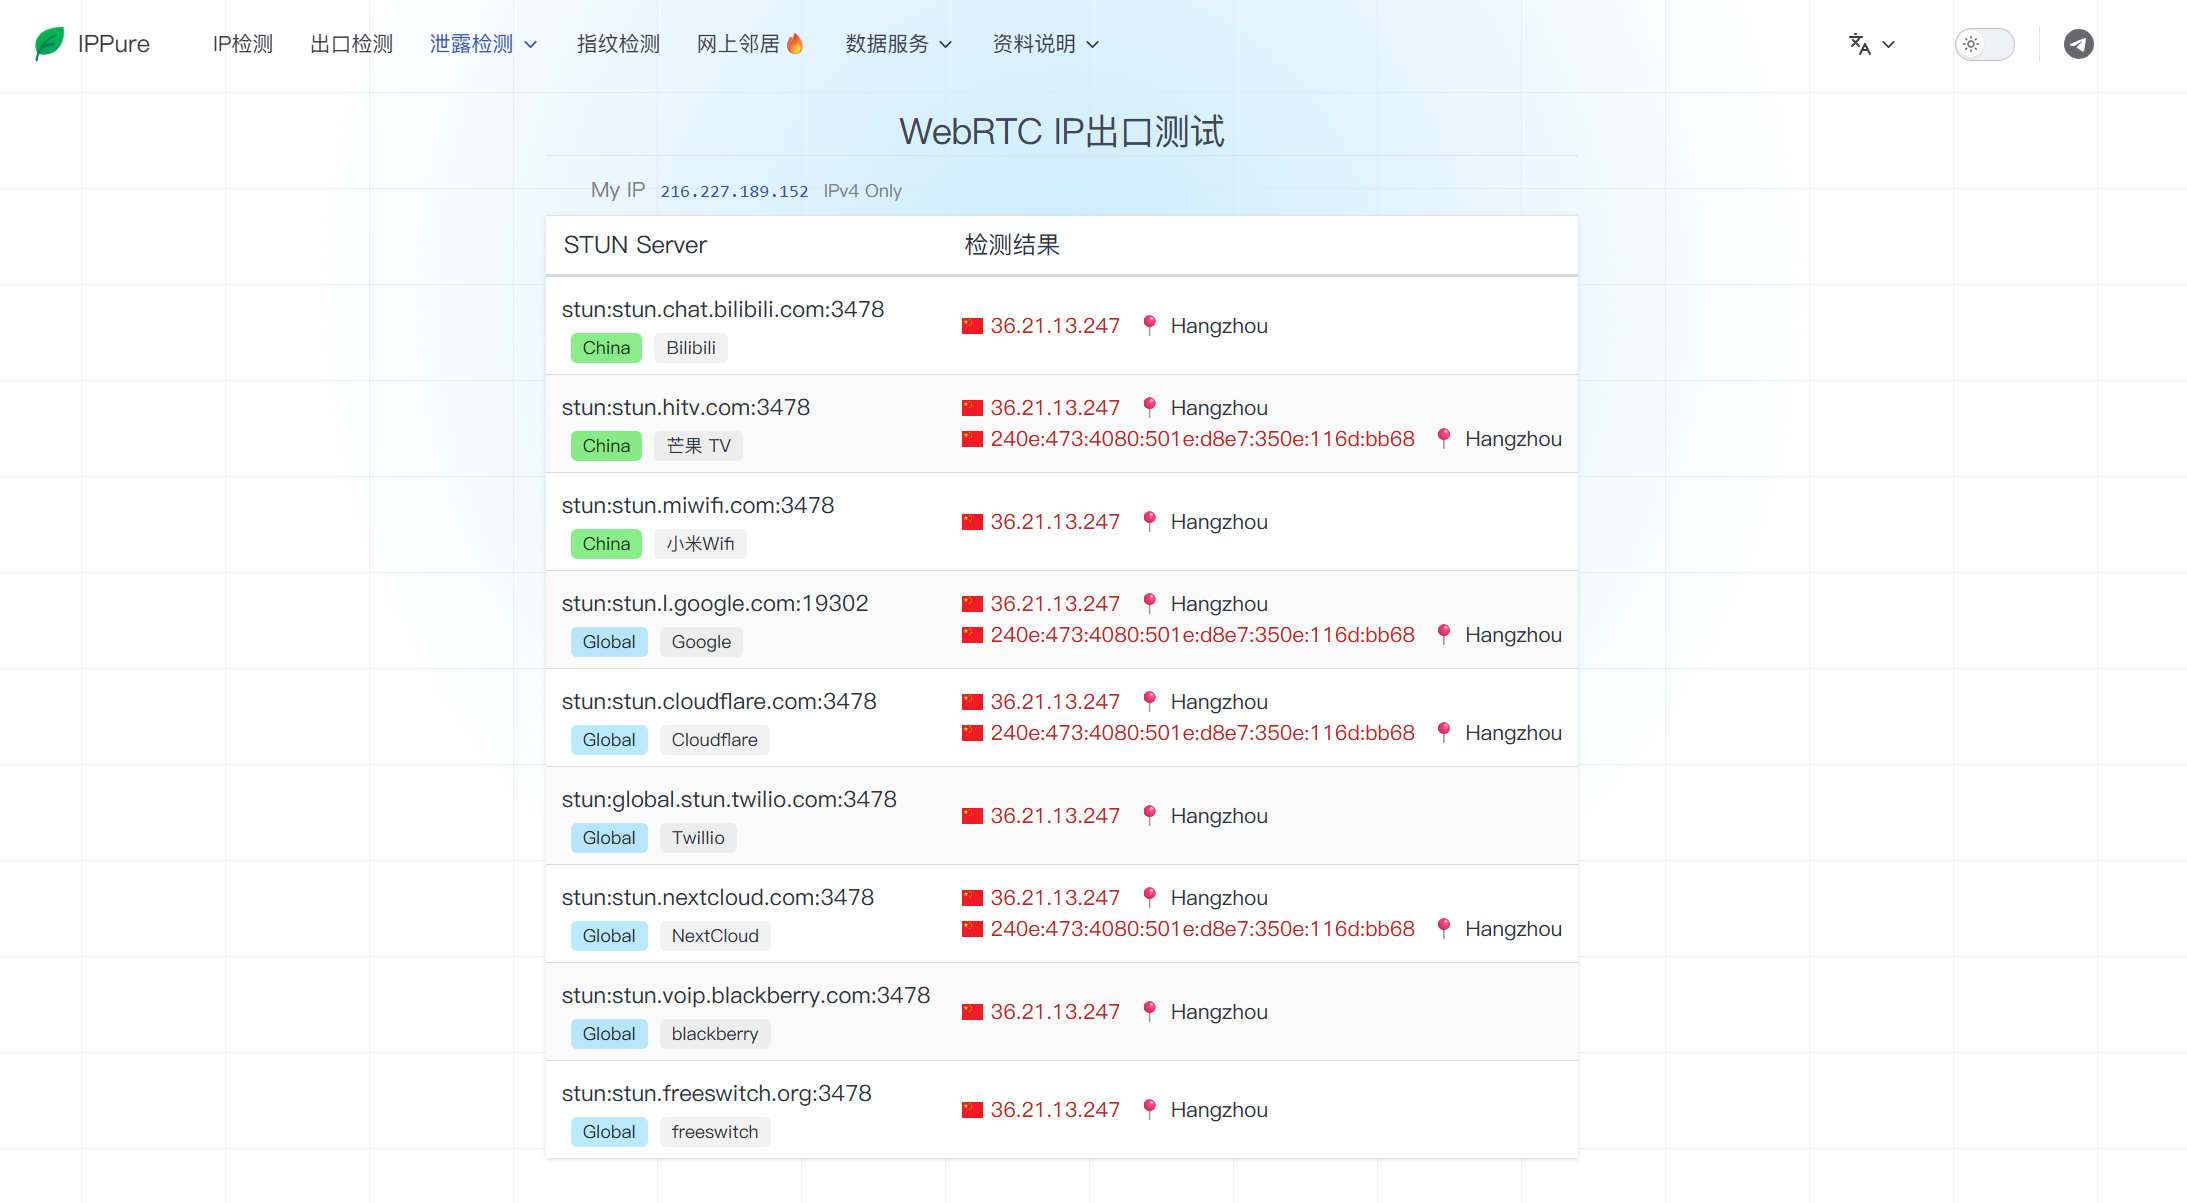Click location pin in miwifi row
The width and height of the screenshot is (2187, 1203).
pos(1149,521)
